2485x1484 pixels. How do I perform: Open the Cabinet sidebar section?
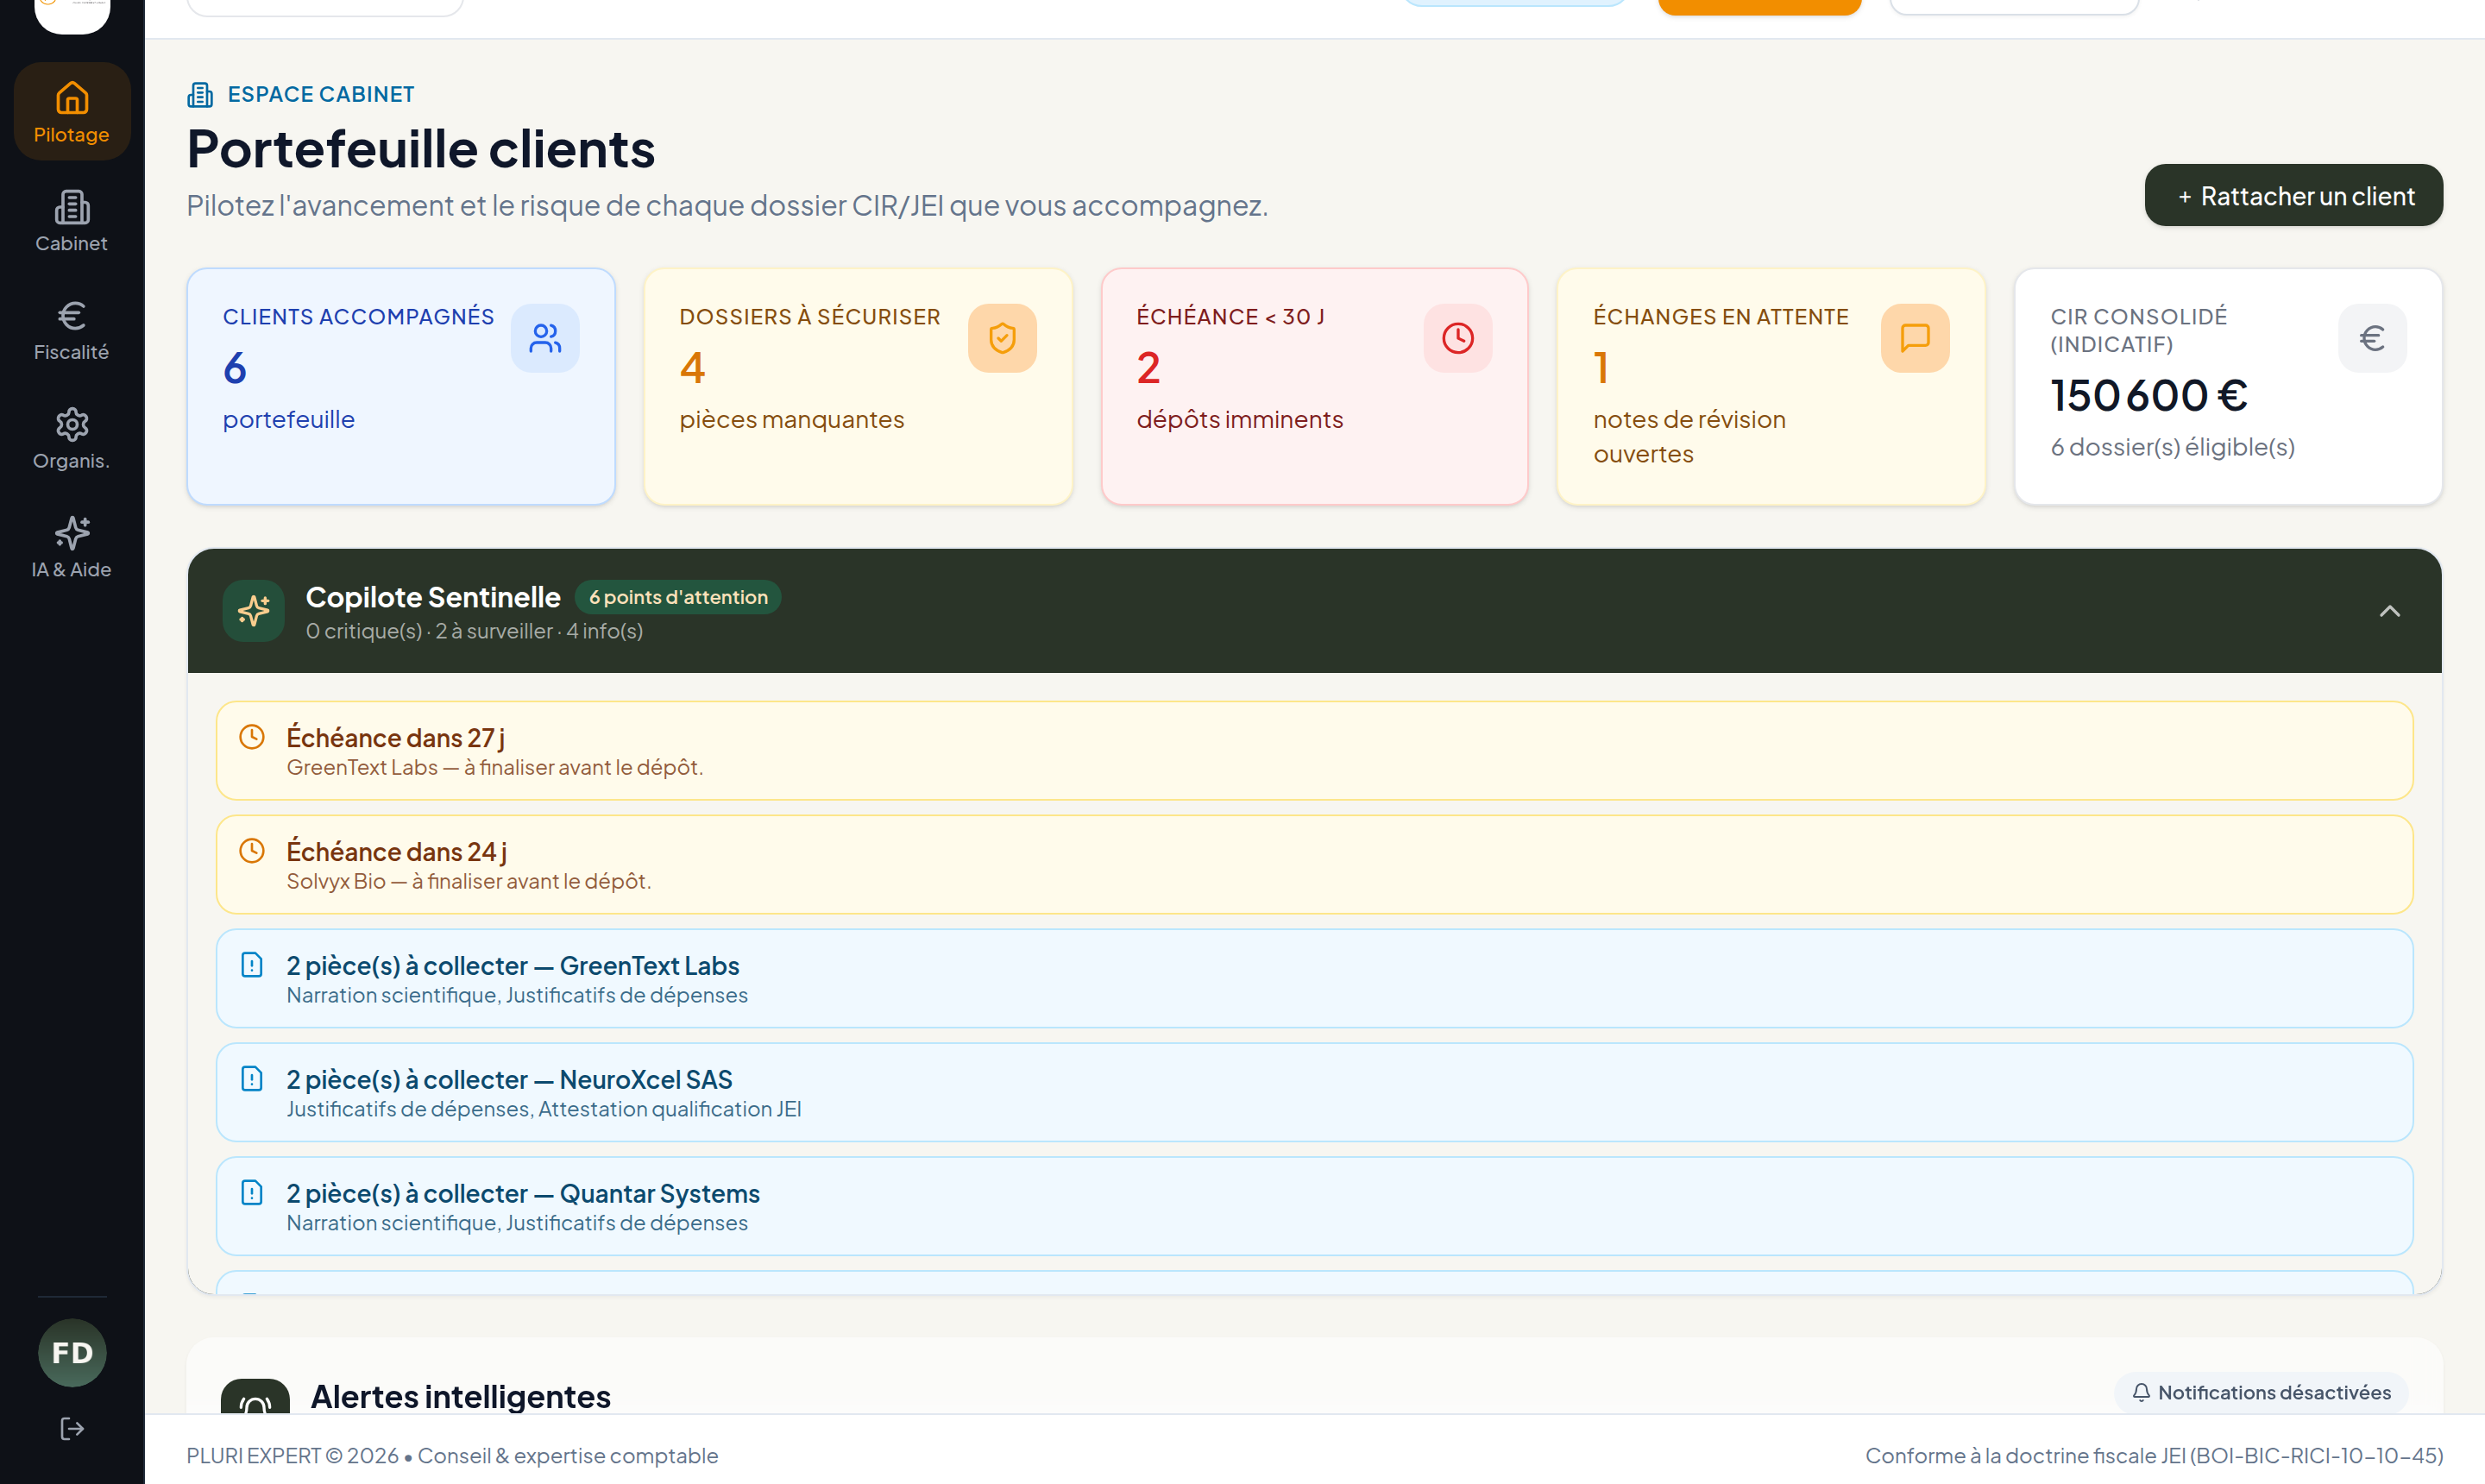(x=72, y=221)
